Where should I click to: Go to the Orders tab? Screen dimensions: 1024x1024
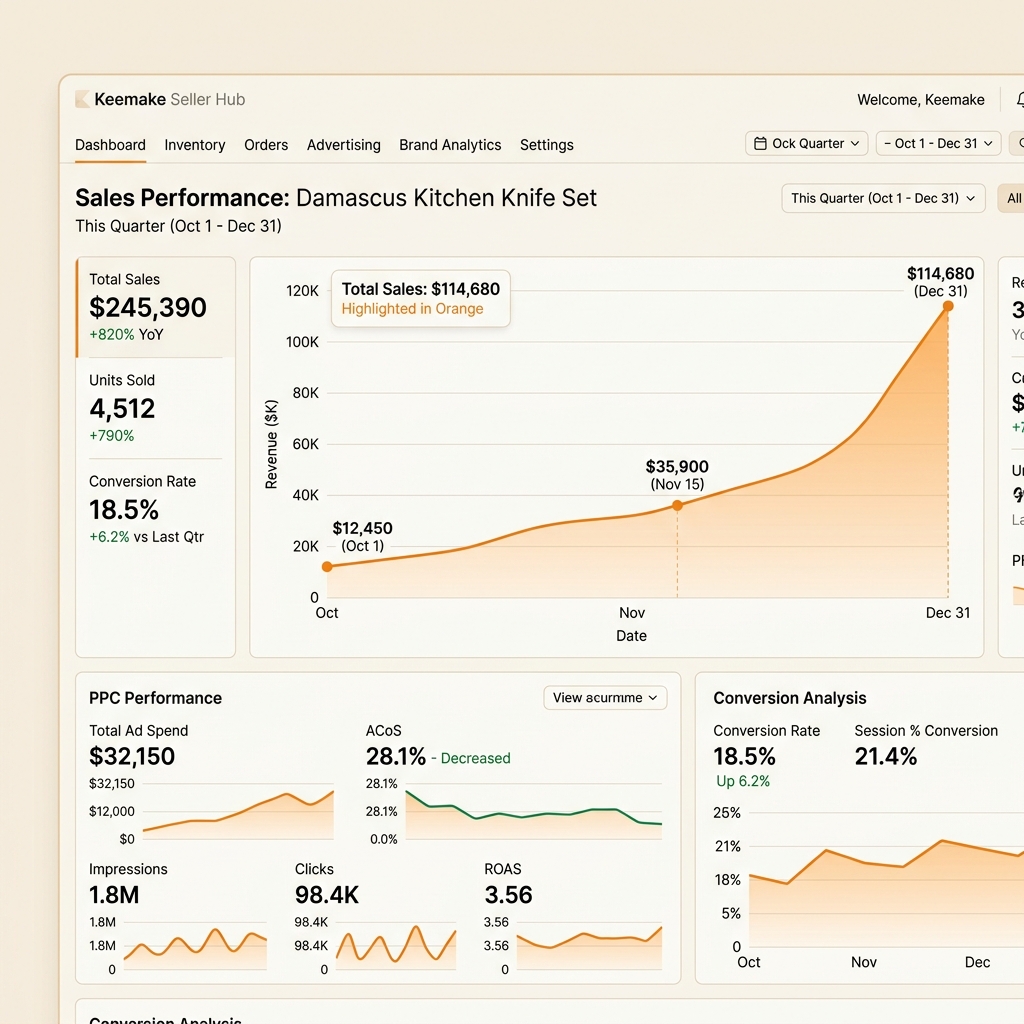click(x=266, y=145)
